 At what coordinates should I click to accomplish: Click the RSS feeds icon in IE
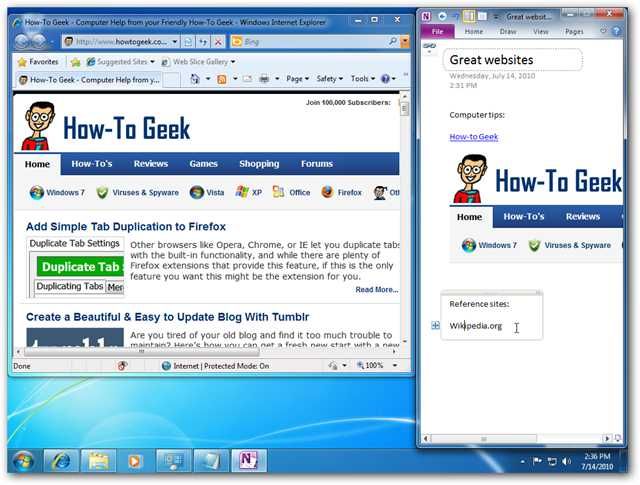pos(222,79)
